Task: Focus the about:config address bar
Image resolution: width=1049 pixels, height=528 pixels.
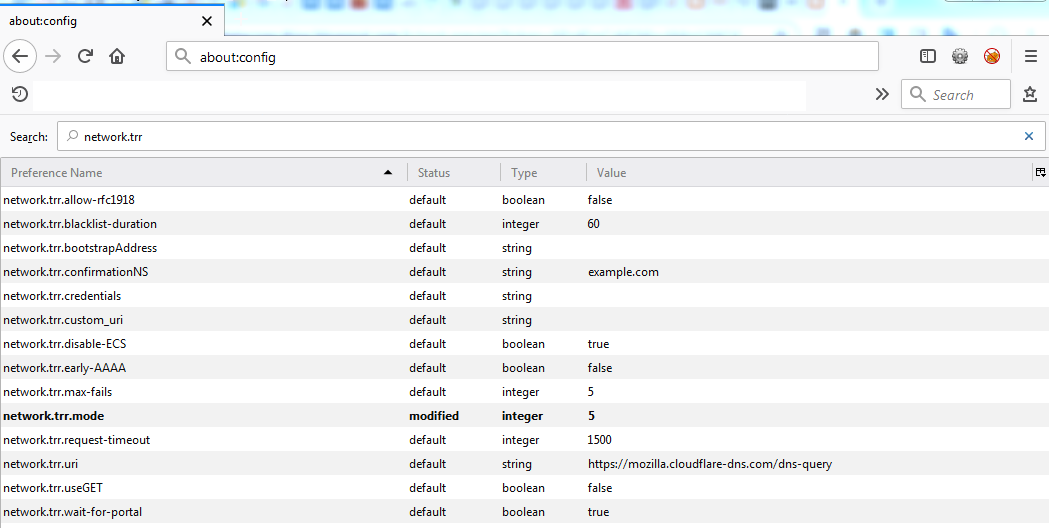Action: point(522,57)
